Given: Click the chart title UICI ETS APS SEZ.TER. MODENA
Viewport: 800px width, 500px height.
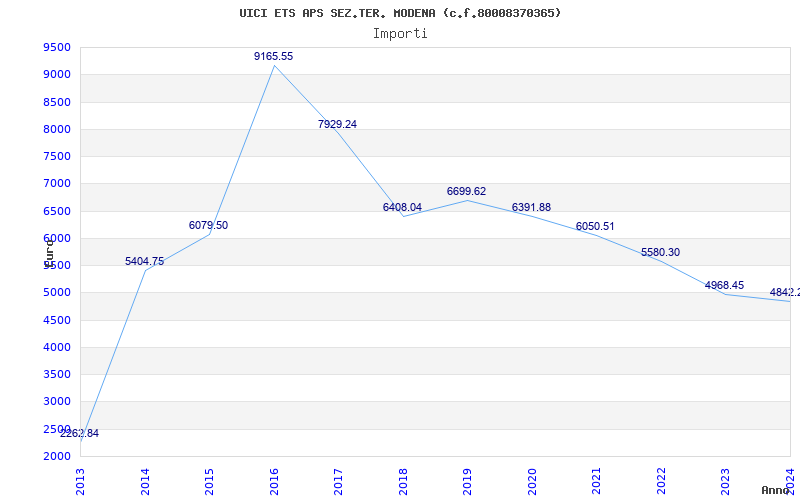Looking at the screenshot, I should click(400, 13).
